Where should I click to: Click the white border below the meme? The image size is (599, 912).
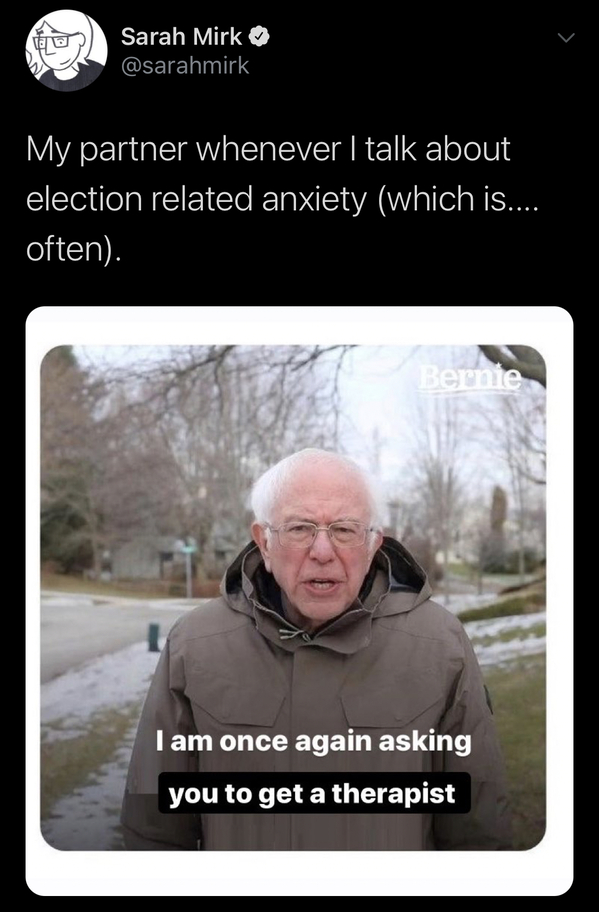(x=300, y=874)
